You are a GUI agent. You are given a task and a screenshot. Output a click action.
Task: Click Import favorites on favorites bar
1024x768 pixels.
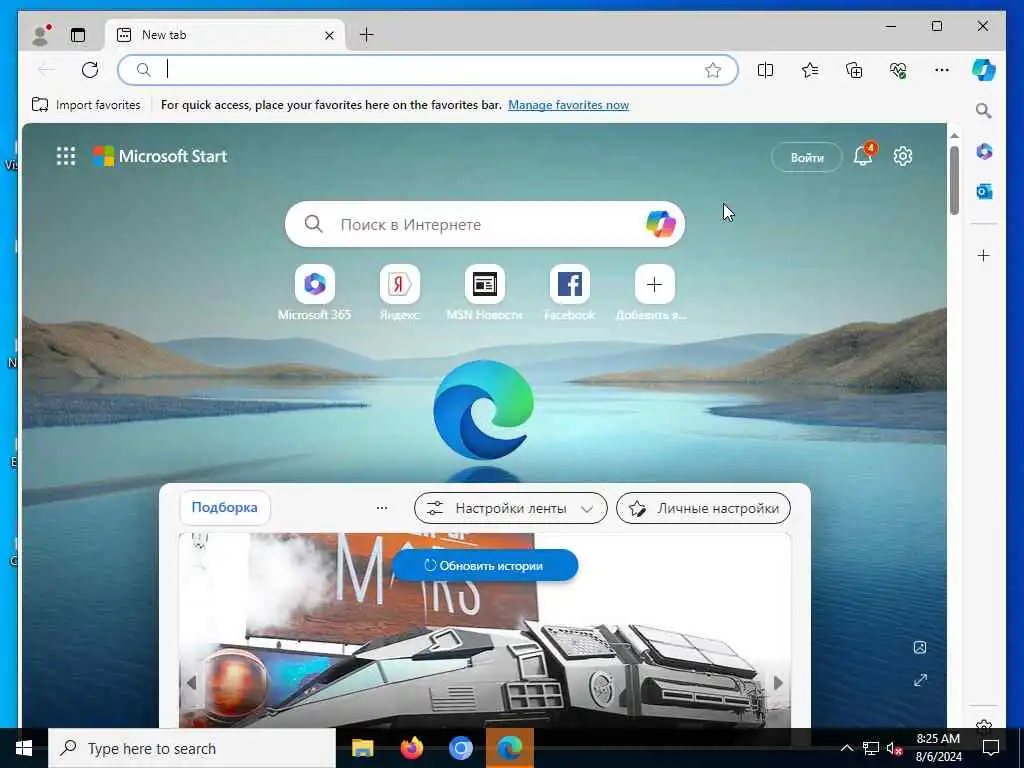pyautogui.click(x=86, y=104)
